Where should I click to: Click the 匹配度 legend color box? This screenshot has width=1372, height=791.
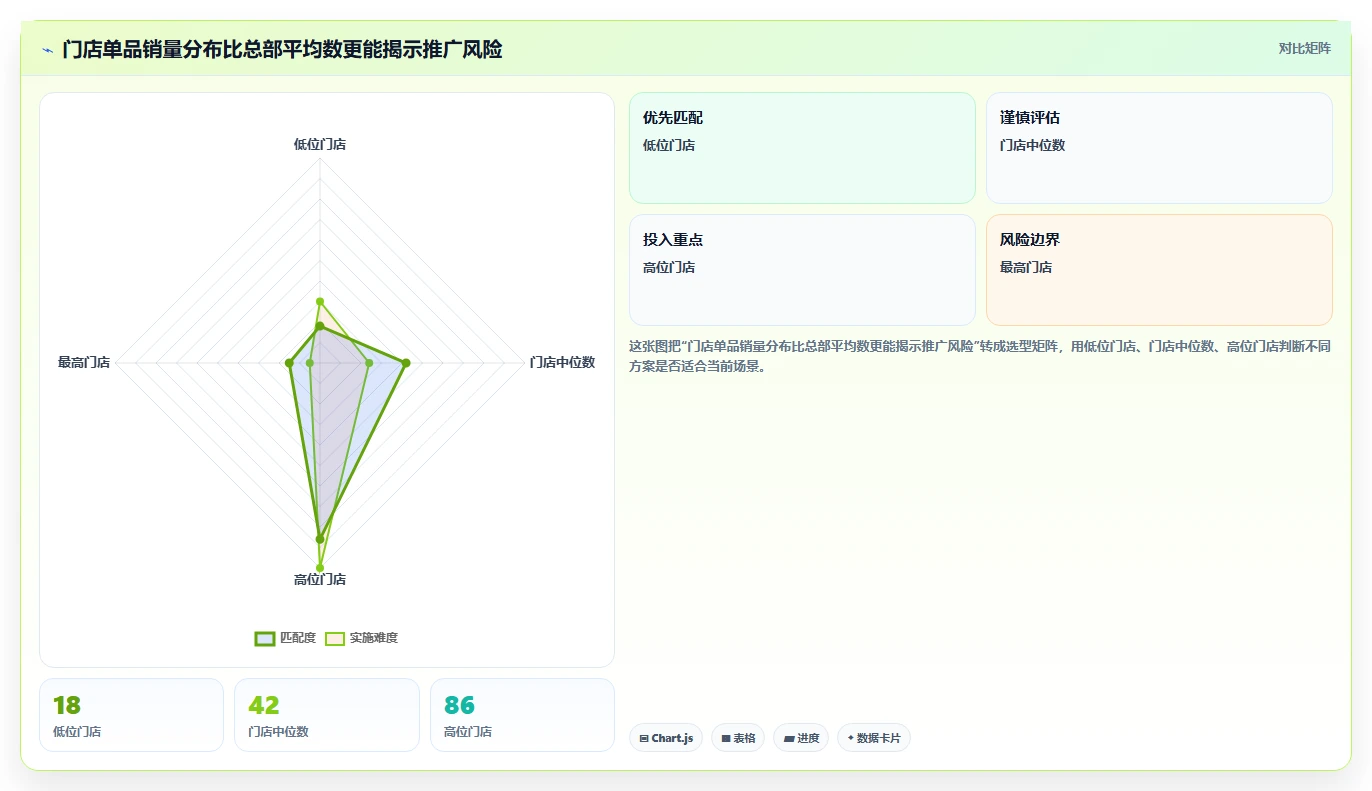(x=265, y=639)
